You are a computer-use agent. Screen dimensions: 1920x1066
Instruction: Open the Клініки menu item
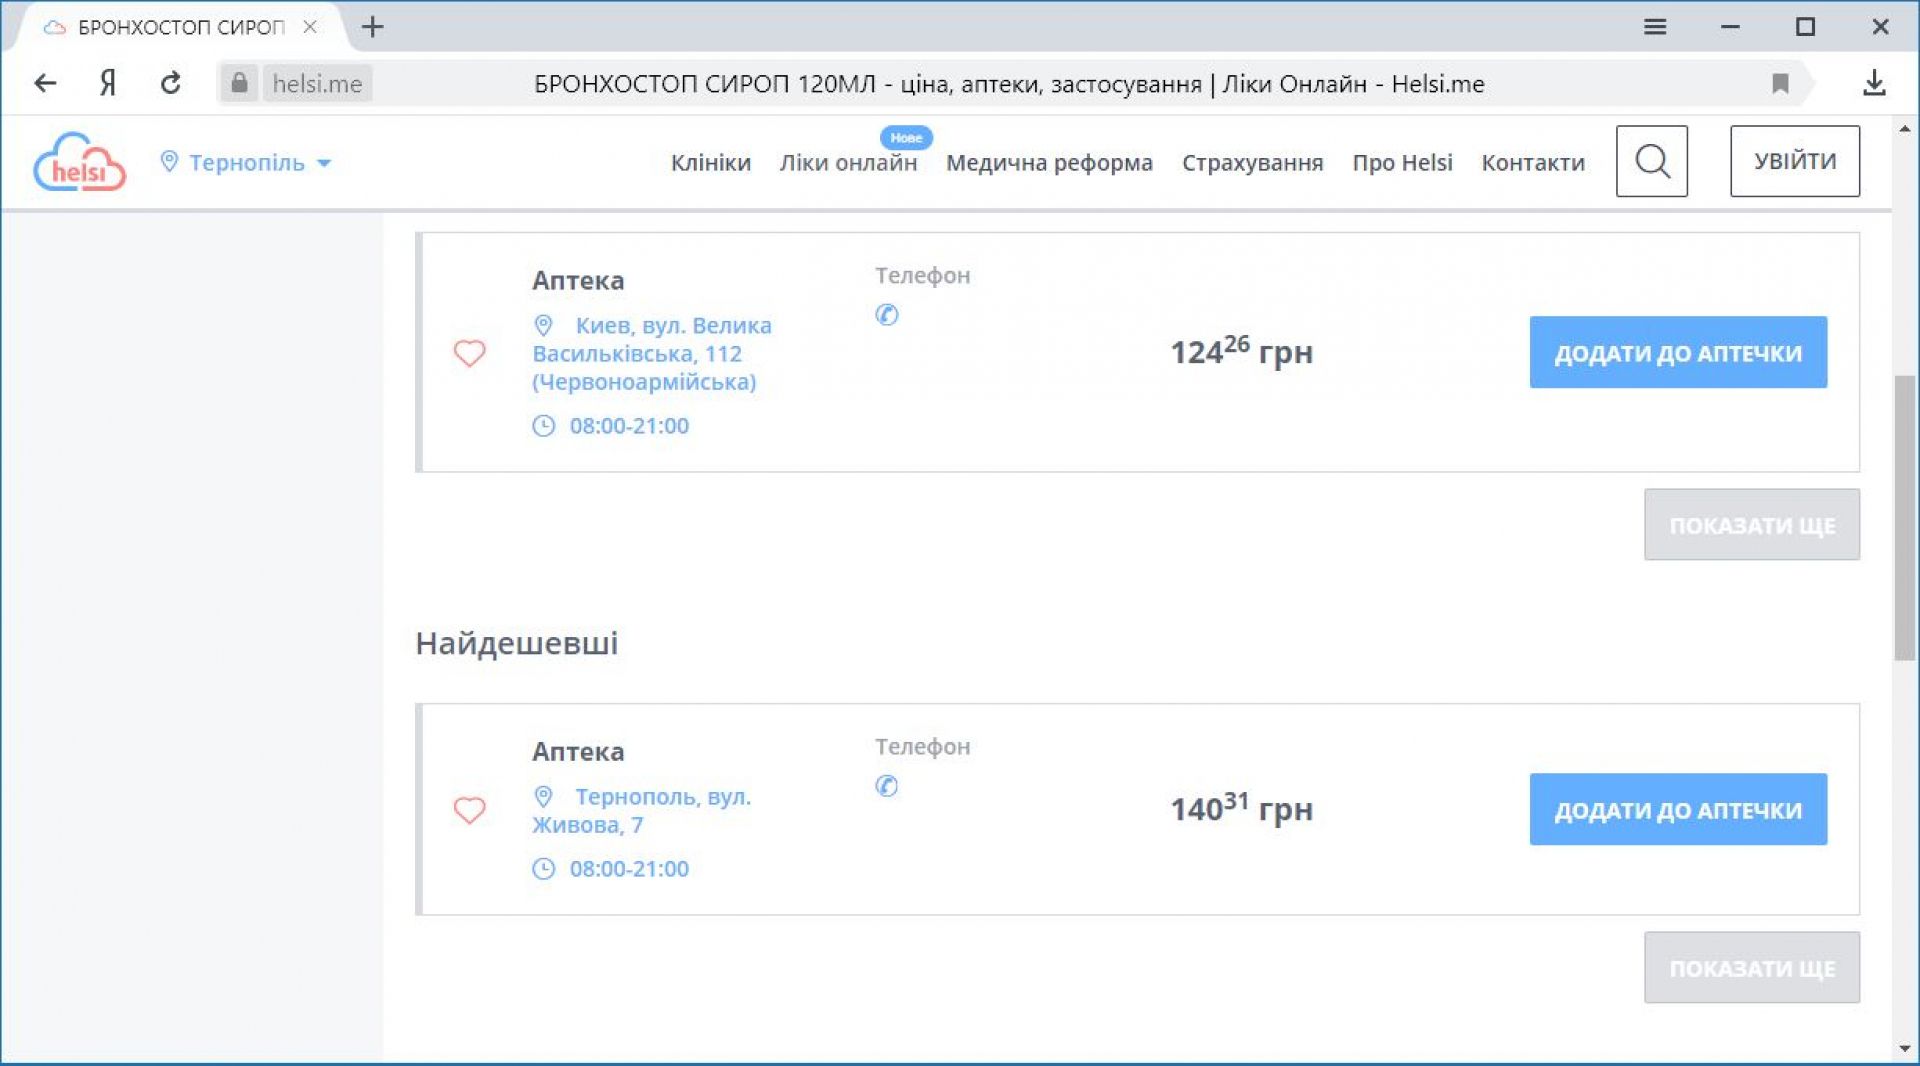(x=710, y=162)
